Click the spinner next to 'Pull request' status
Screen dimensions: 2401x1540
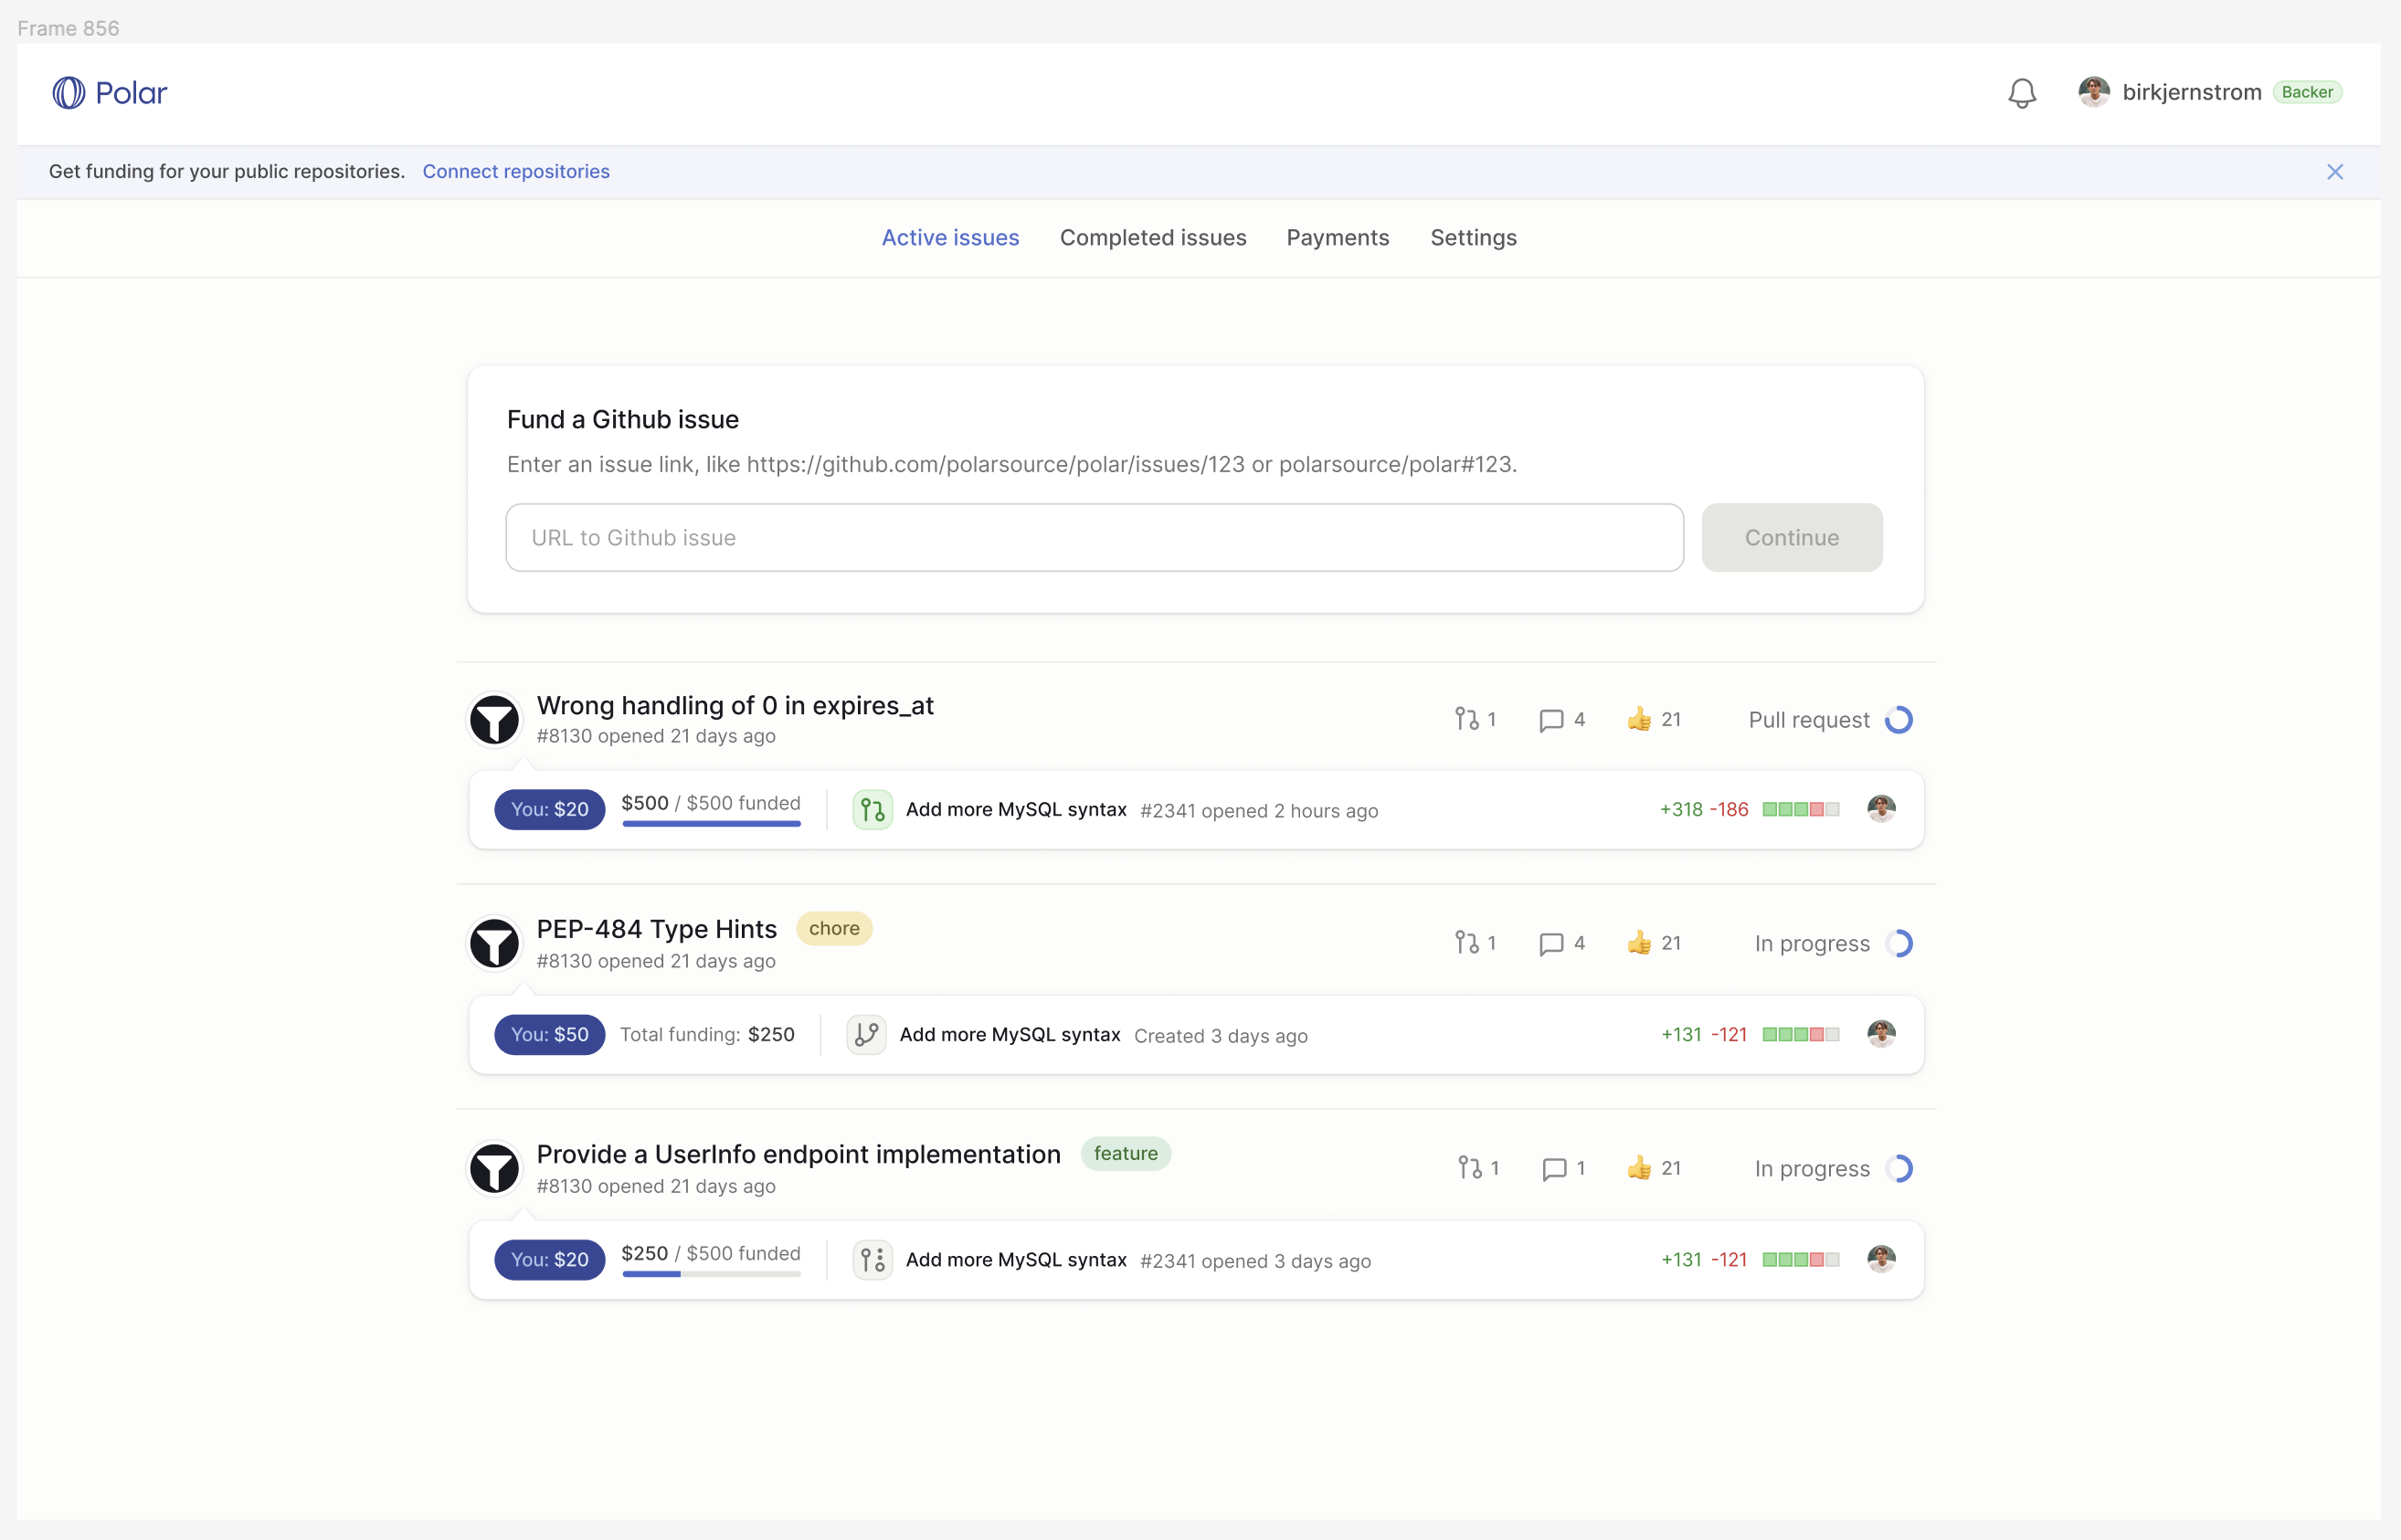click(1899, 719)
